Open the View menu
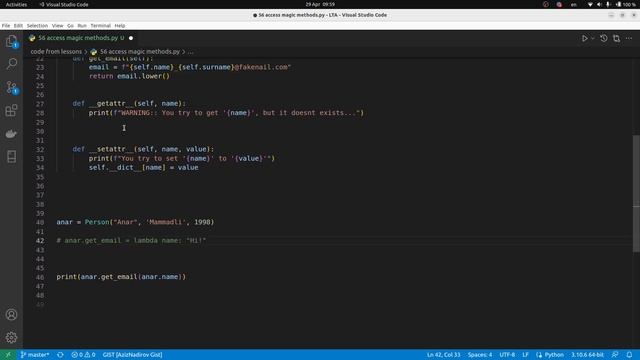This screenshot has width=640, height=360. (57, 26)
